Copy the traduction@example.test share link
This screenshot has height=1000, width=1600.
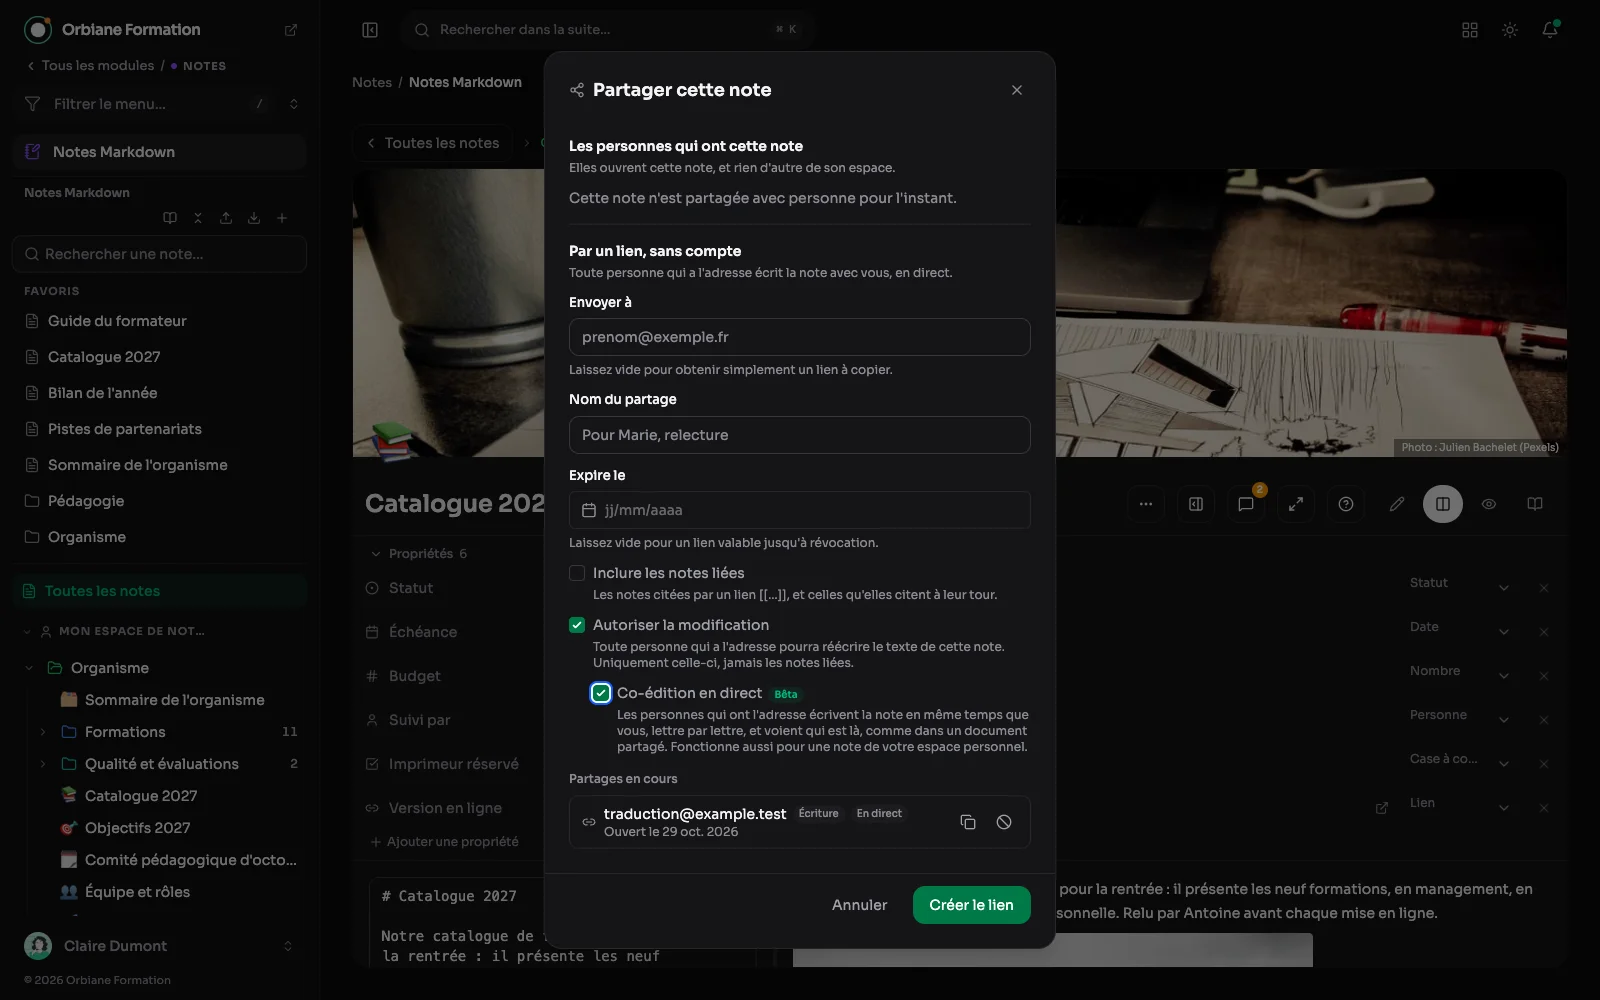click(968, 822)
